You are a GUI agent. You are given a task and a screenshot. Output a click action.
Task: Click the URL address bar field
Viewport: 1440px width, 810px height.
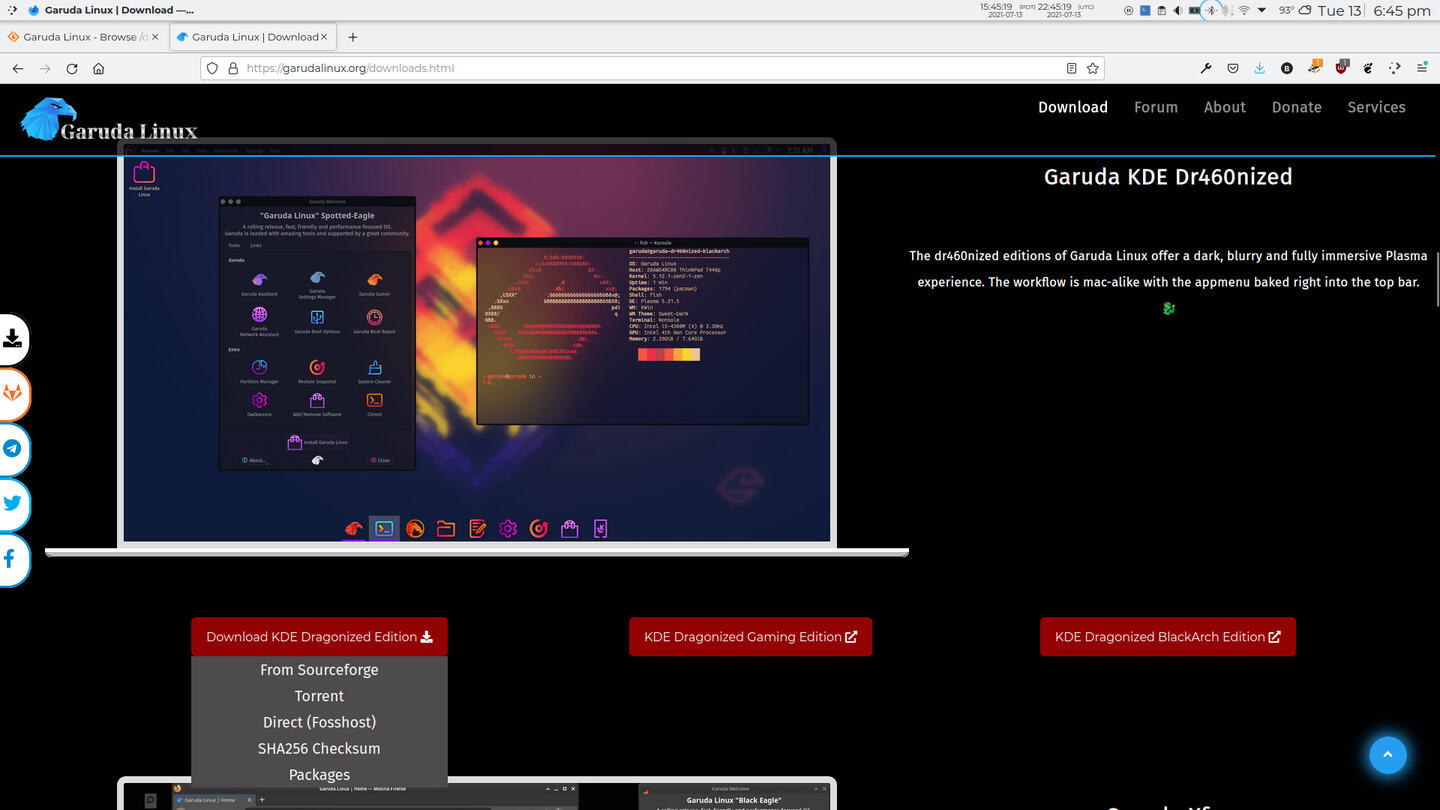tap(650, 68)
